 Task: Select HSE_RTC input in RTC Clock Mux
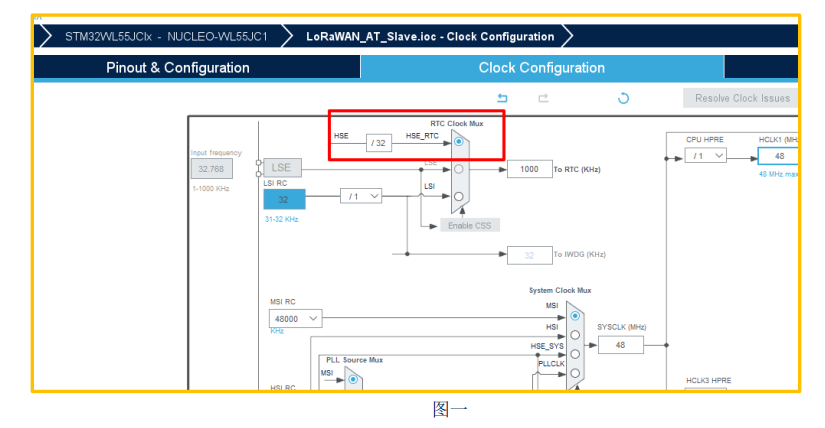point(459,142)
